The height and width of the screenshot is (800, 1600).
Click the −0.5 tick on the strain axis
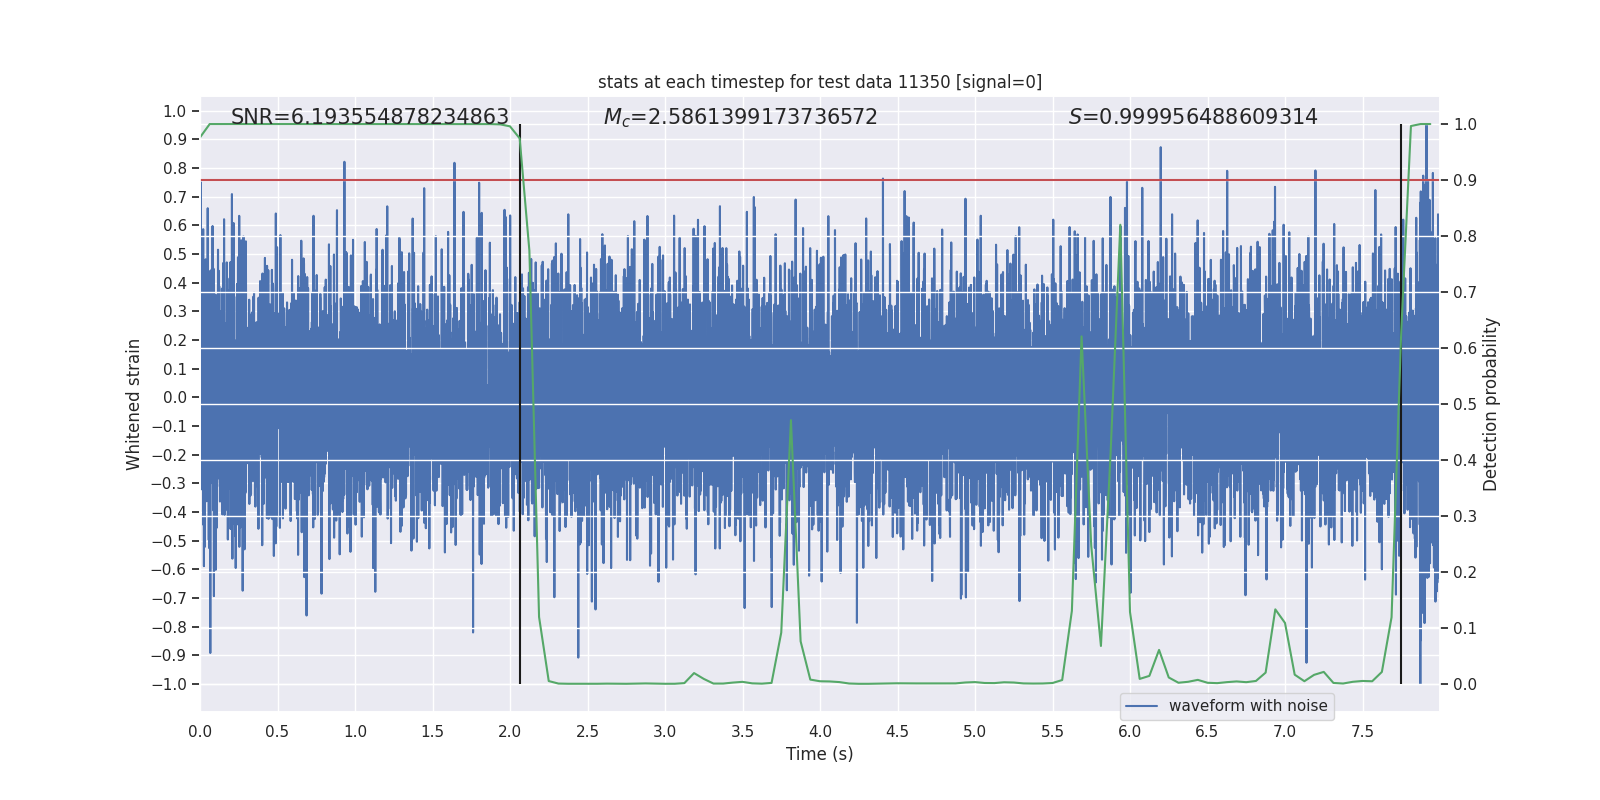click(x=169, y=541)
